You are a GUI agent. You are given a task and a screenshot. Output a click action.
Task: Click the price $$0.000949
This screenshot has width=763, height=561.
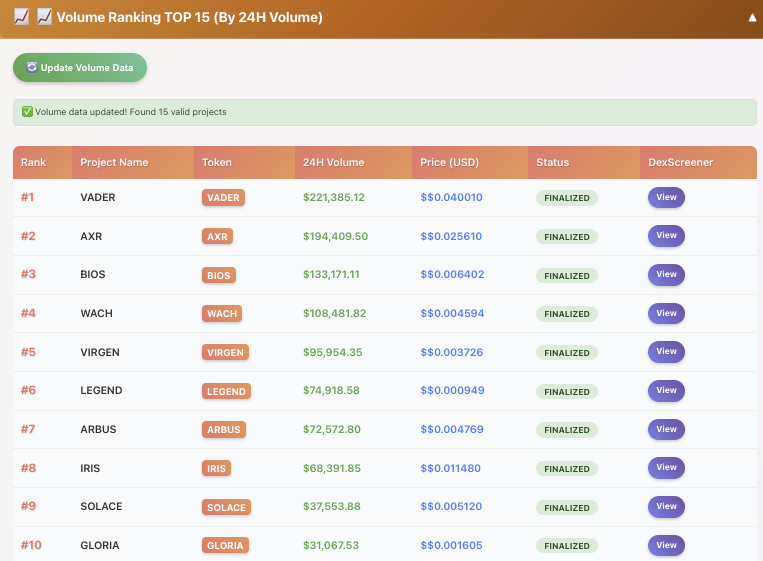point(453,390)
